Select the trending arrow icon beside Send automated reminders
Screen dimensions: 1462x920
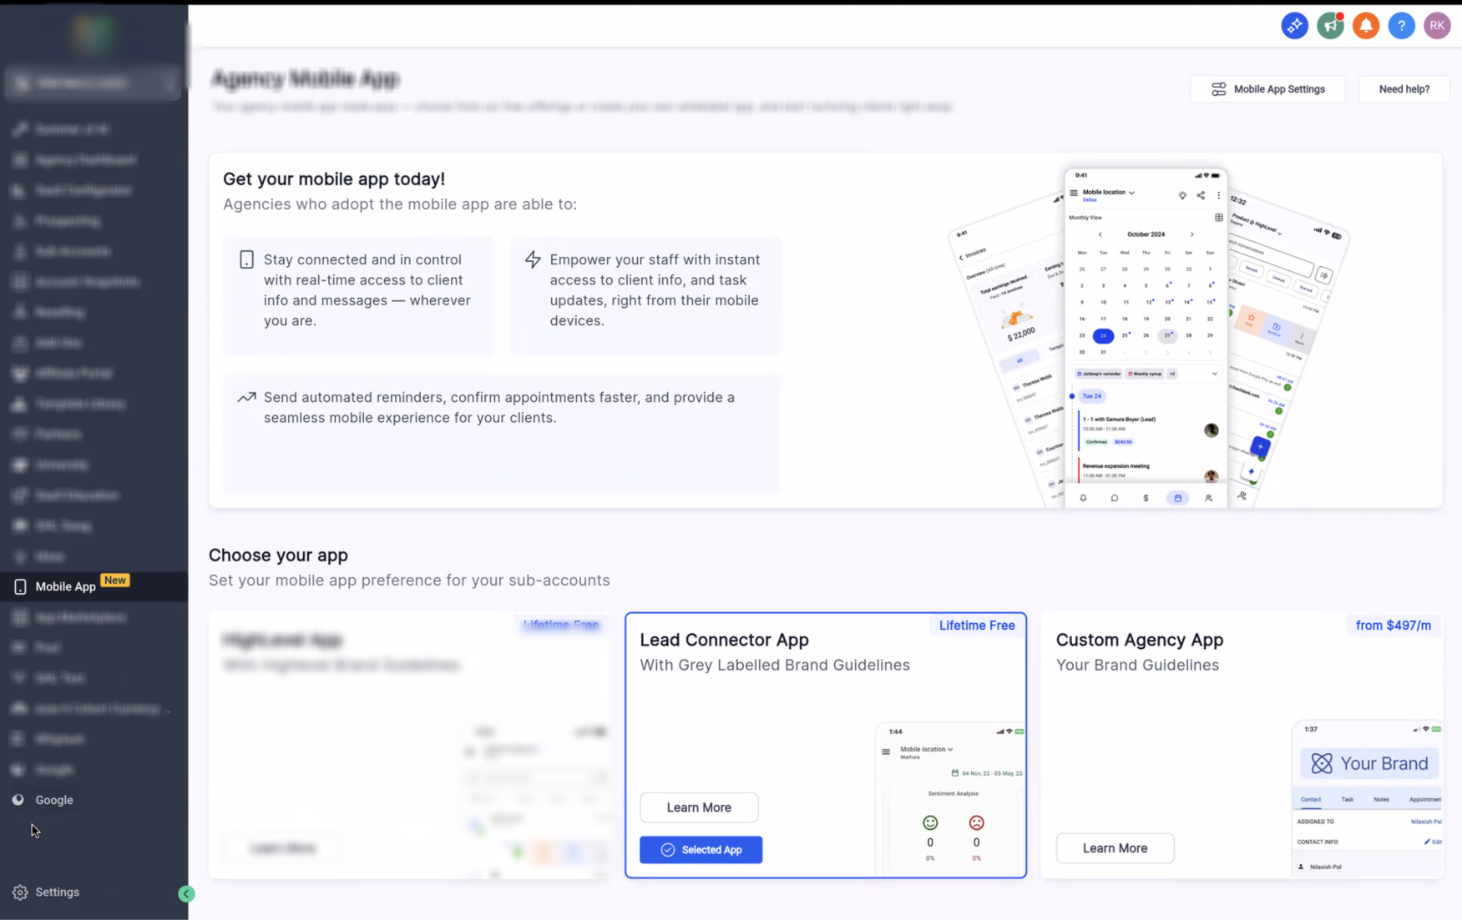(x=246, y=397)
